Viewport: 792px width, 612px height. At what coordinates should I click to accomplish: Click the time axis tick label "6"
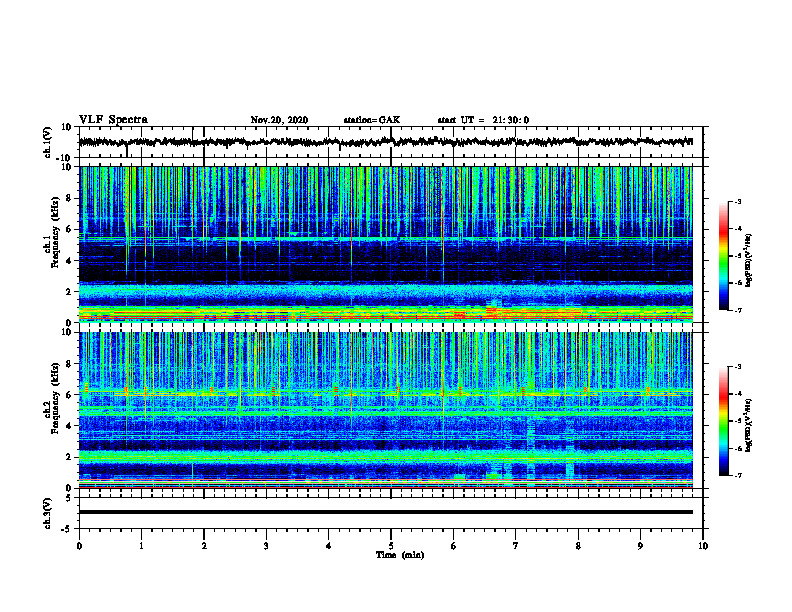click(x=454, y=546)
